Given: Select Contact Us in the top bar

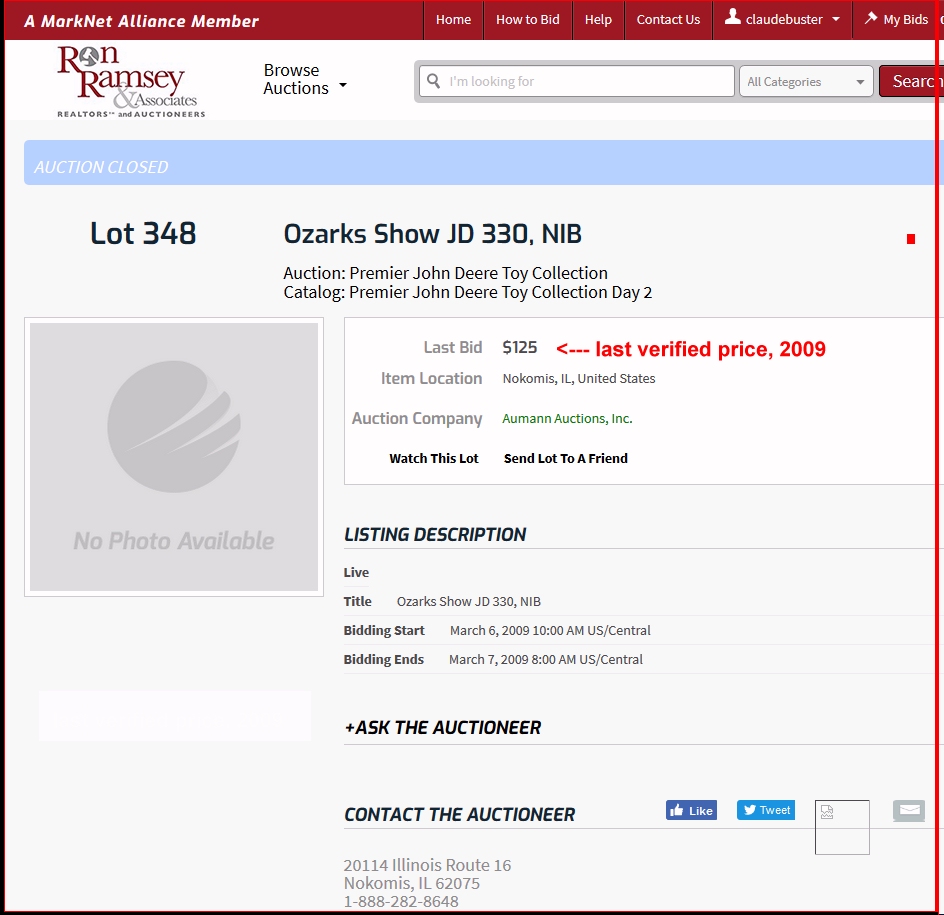Looking at the screenshot, I should coord(668,20).
